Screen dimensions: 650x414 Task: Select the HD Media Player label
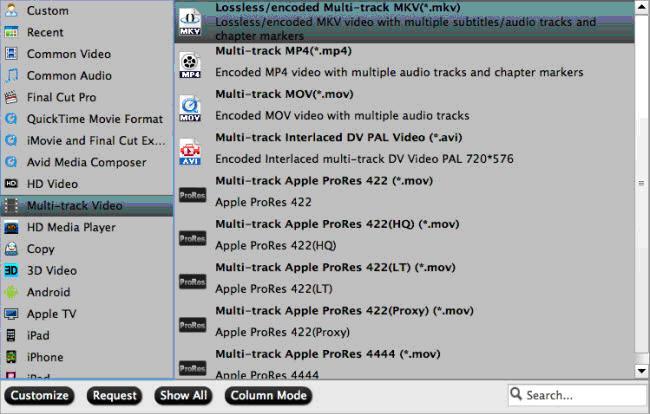(x=71, y=227)
